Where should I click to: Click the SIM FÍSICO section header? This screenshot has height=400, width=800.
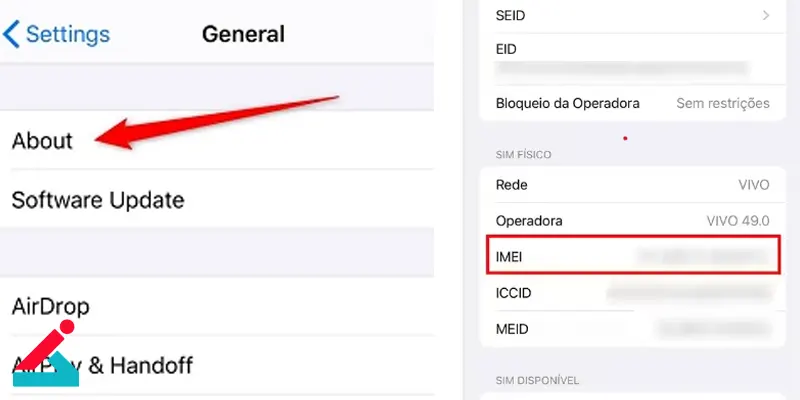523,155
